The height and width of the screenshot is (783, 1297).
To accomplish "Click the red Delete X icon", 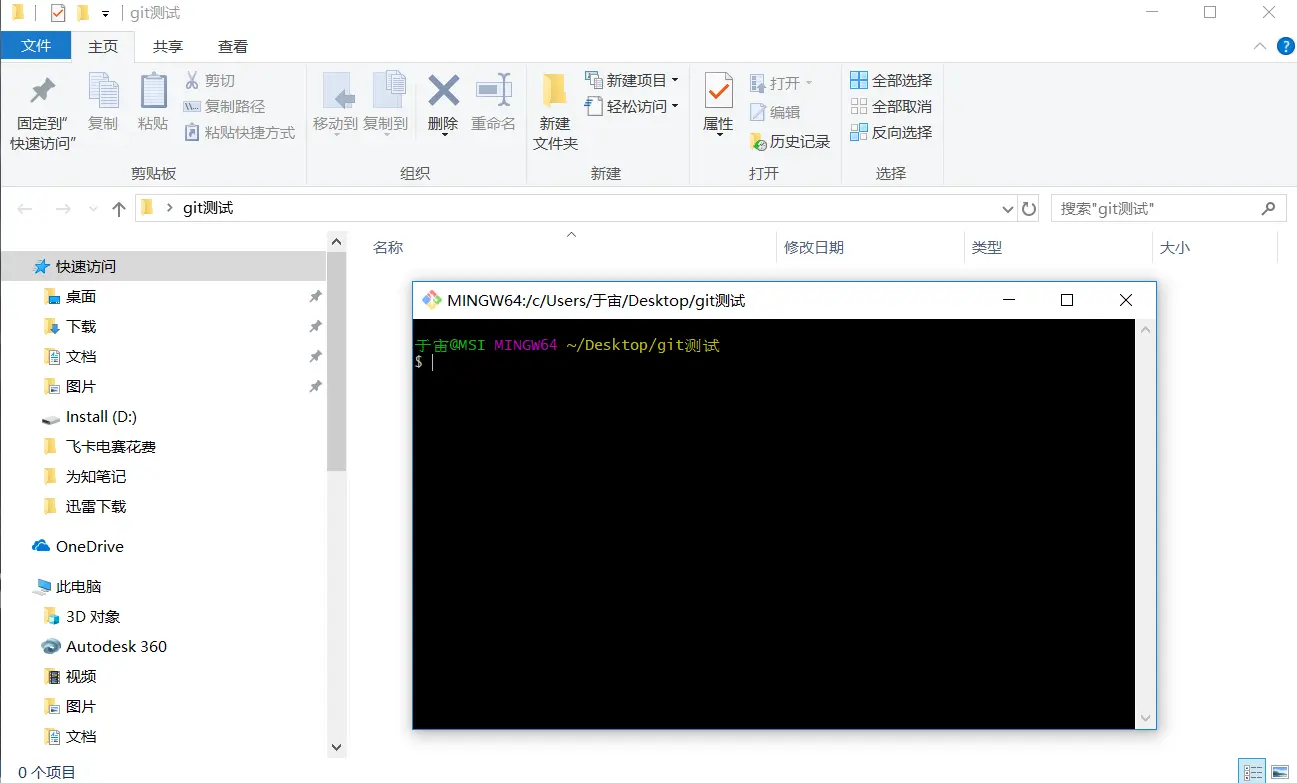I will point(443,91).
